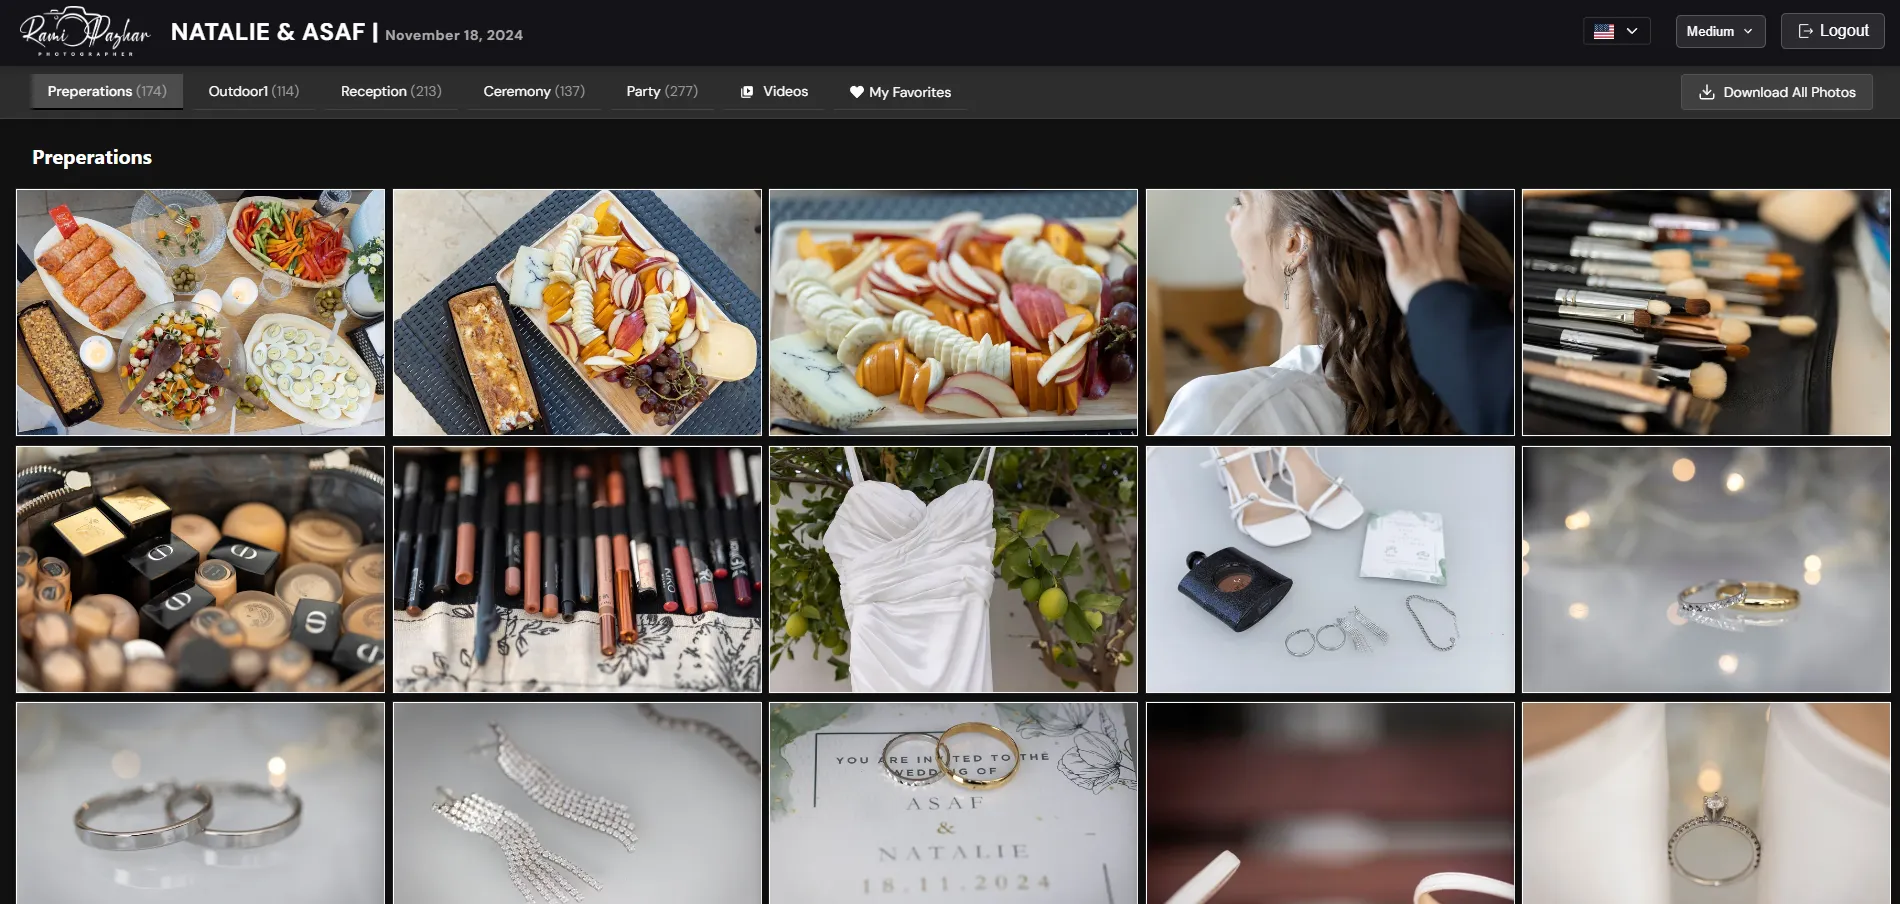Open the Medium size chevron
1900x904 pixels.
coord(1748,31)
